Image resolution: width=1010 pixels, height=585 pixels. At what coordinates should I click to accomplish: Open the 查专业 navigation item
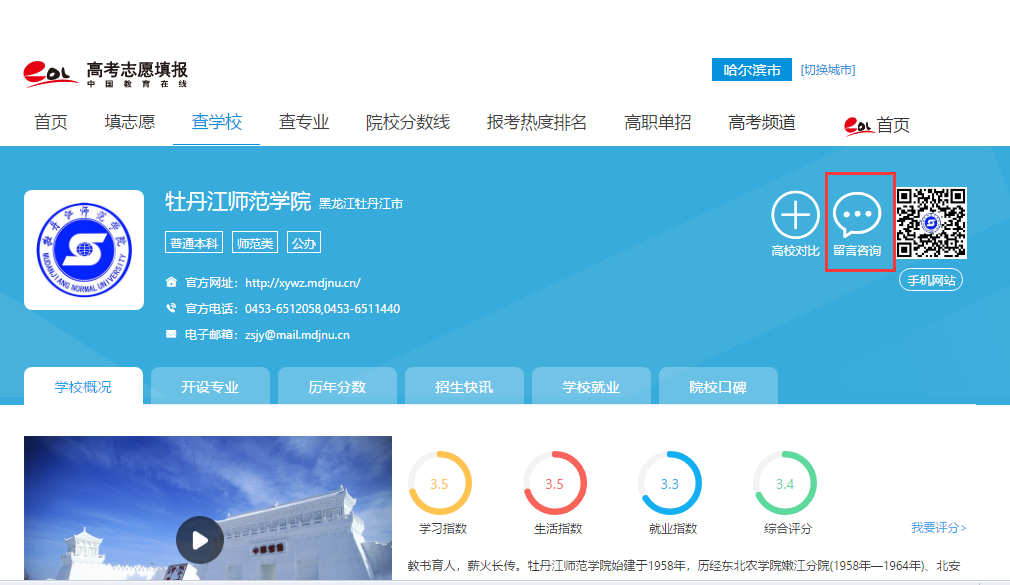click(303, 122)
